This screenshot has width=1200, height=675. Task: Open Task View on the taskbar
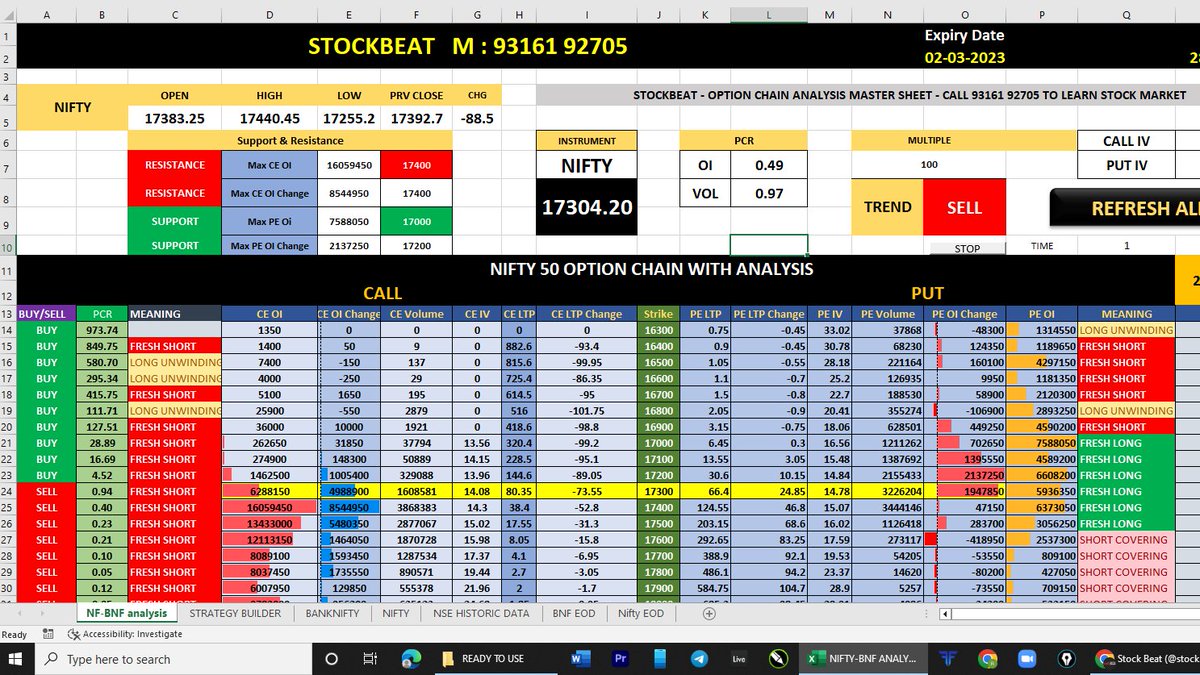pos(370,659)
